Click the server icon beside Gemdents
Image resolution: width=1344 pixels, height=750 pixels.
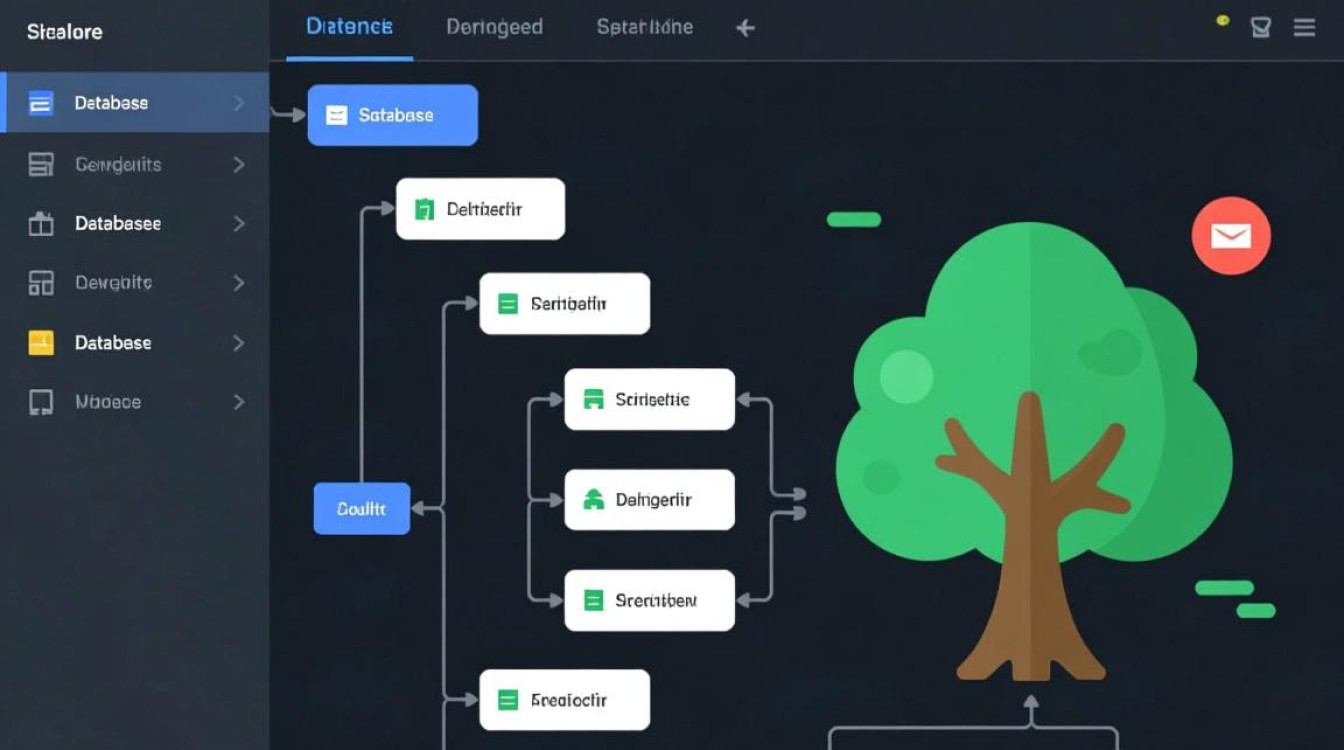[x=41, y=163]
